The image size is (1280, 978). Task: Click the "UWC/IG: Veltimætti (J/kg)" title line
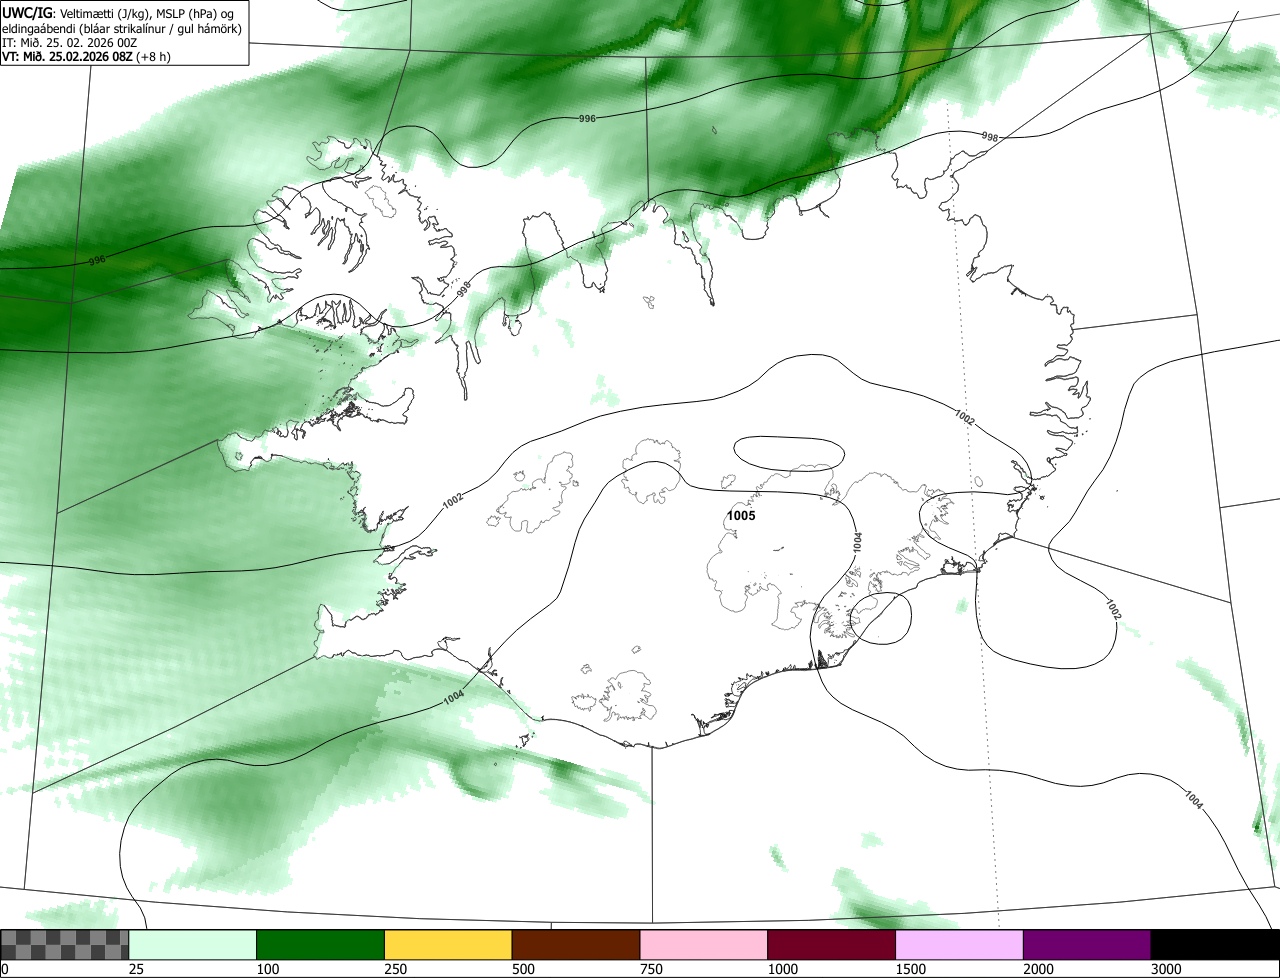[x=118, y=12]
